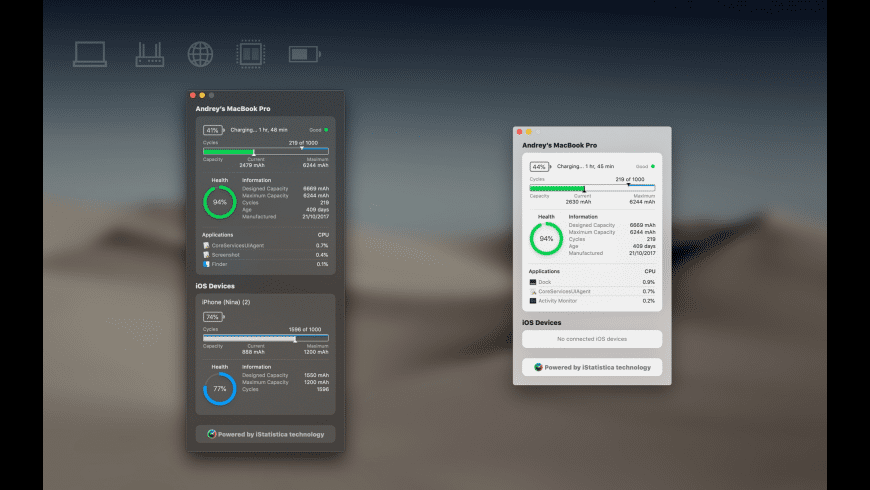Click the 77% iPhone health ring

pos(220,388)
